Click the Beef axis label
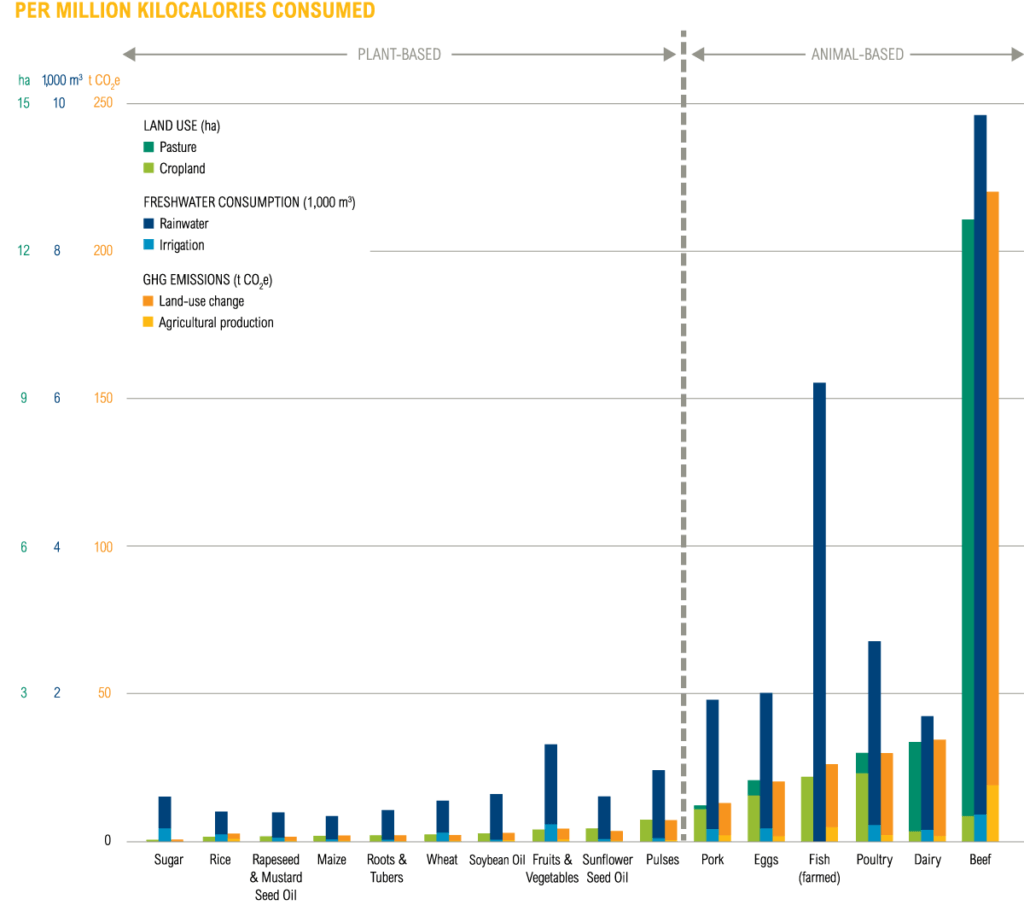This screenshot has width=1024, height=905. [x=979, y=858]
